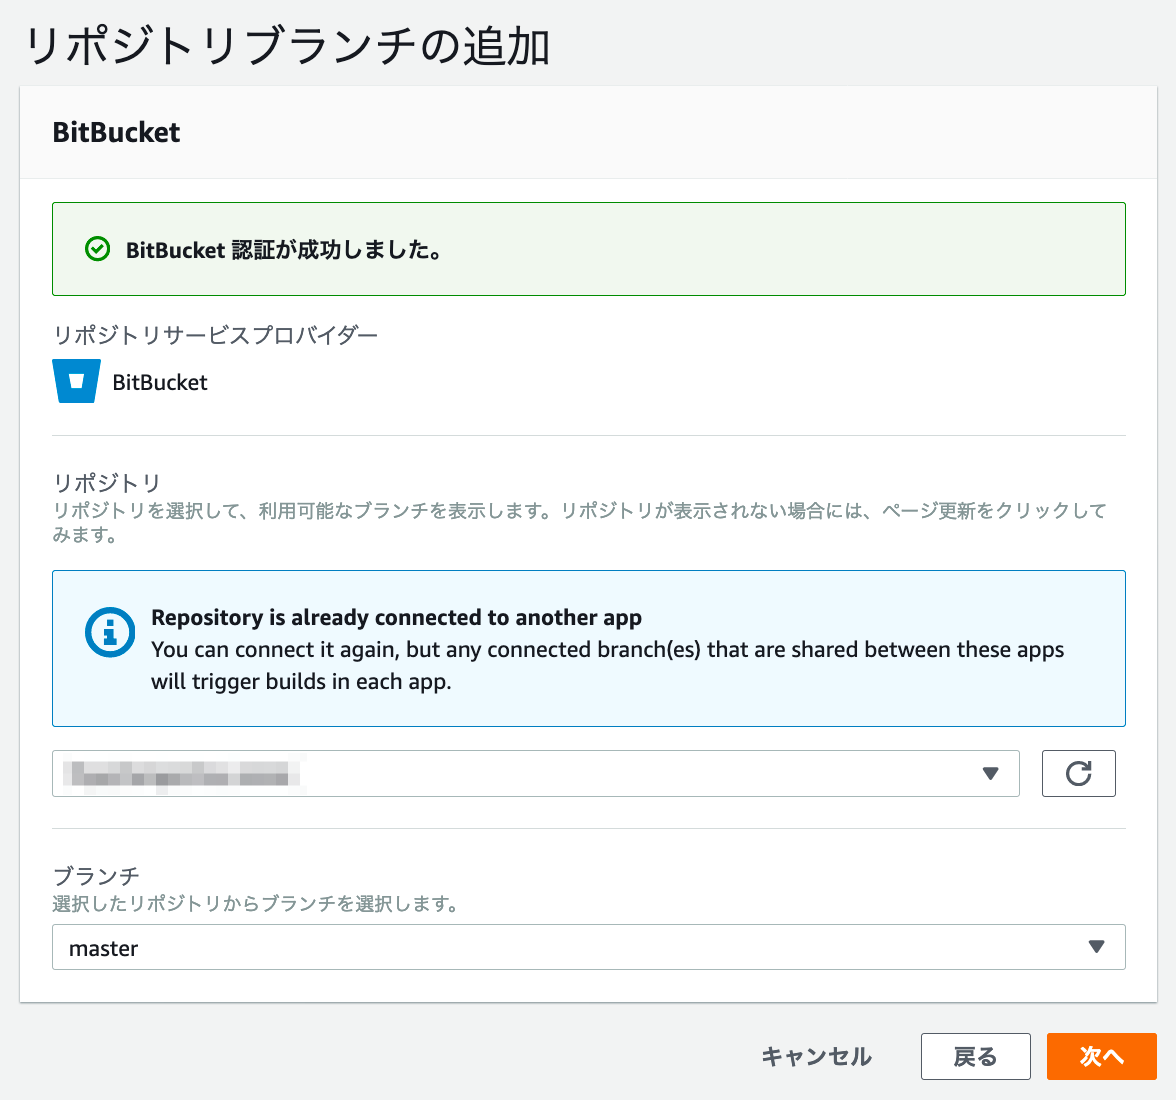
Task: Open the repository dropdown list
Action: (536, 773)
